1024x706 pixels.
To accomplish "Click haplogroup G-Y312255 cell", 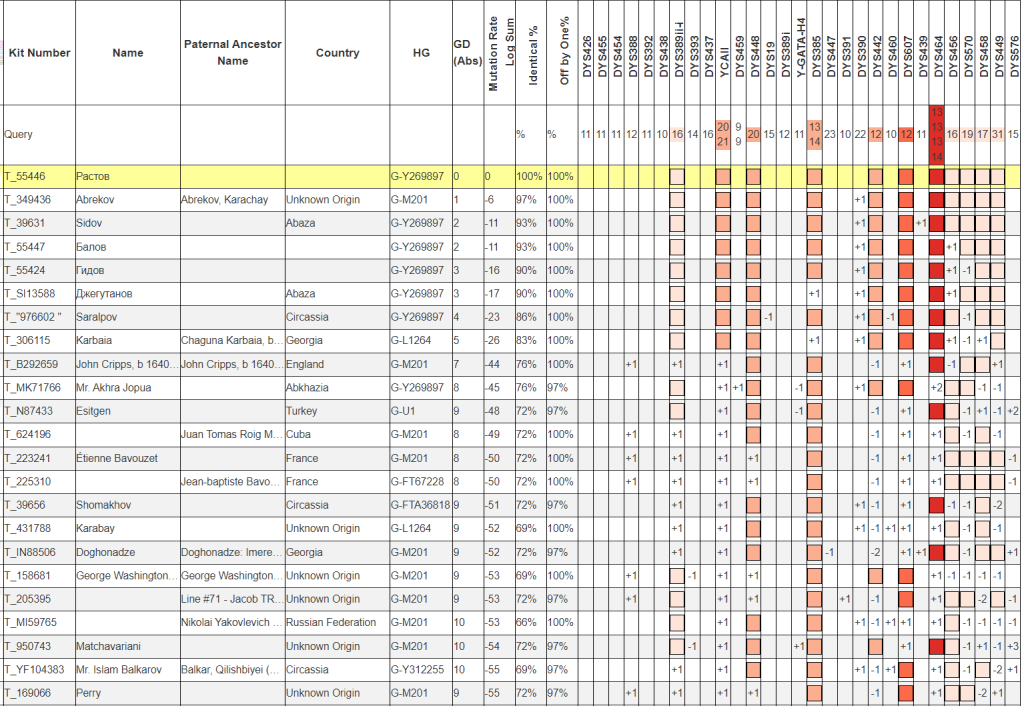I will click(x=417, y=669).
